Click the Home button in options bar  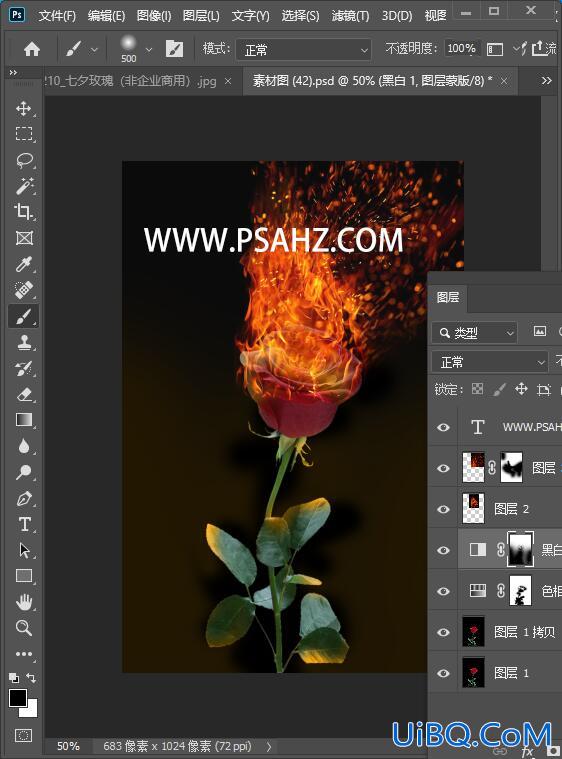click(x=32, y=49)
